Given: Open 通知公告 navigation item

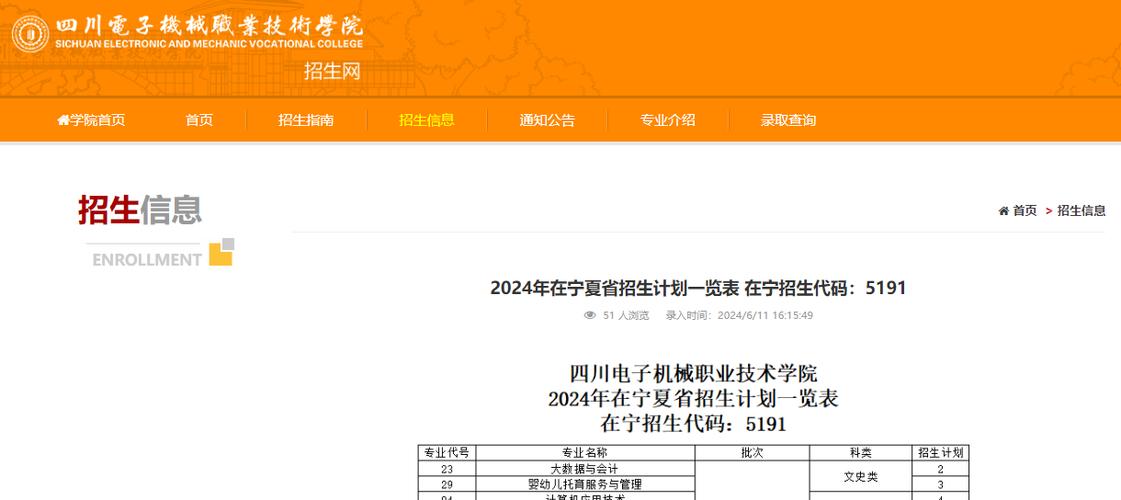Looking at the screenshot, I should (x=547, y=120).
